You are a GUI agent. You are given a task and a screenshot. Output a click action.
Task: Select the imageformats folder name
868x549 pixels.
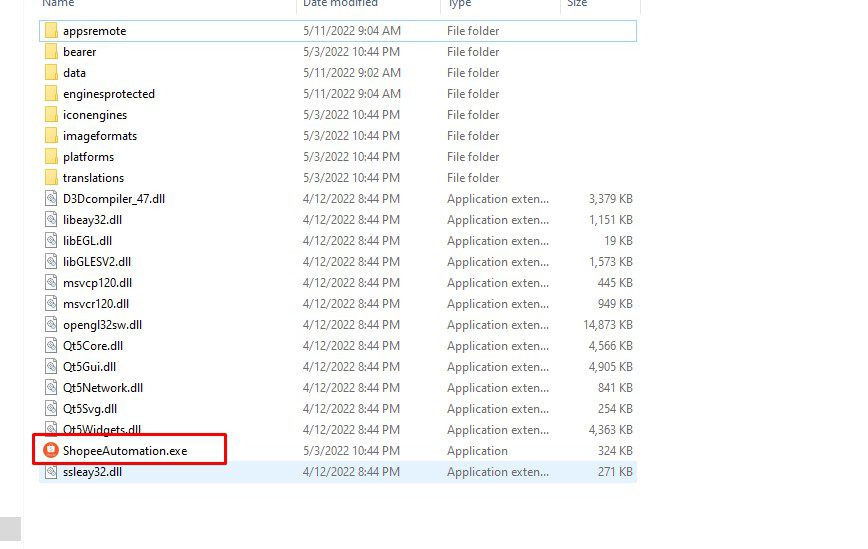pos(100,136)
